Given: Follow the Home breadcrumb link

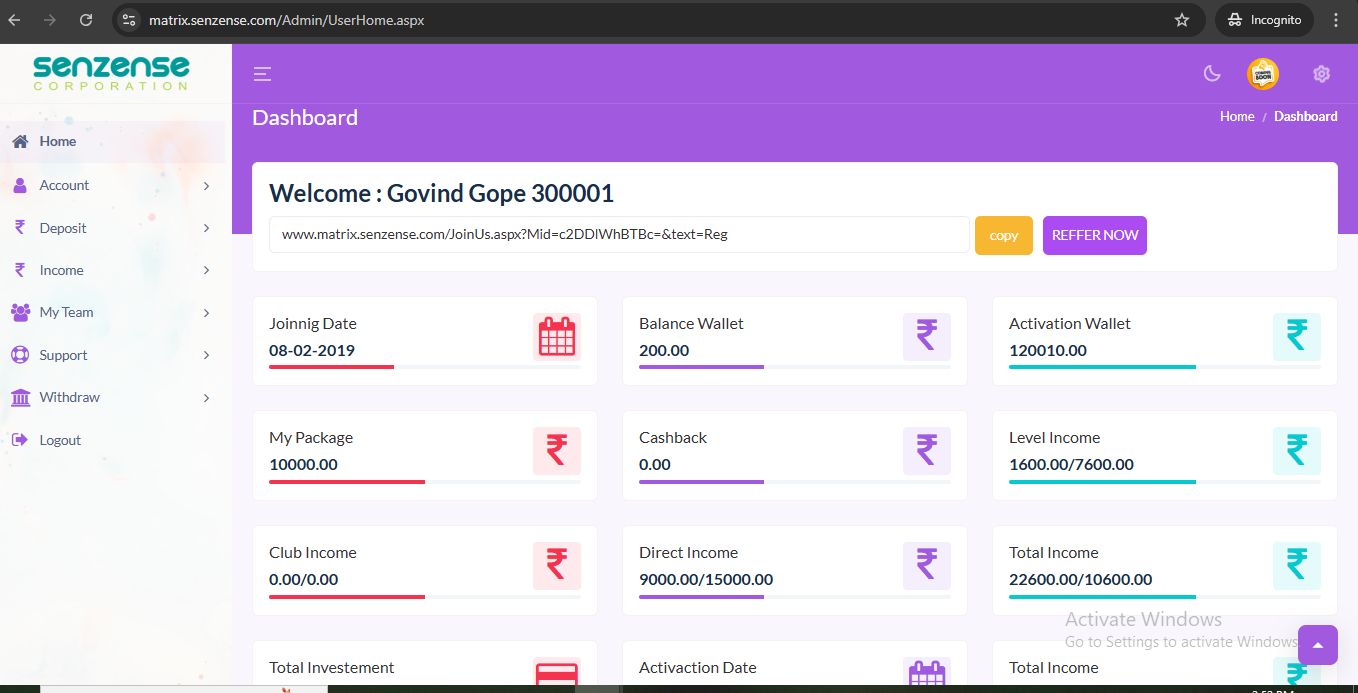Looking at the screenshot, I should 1237,116.
